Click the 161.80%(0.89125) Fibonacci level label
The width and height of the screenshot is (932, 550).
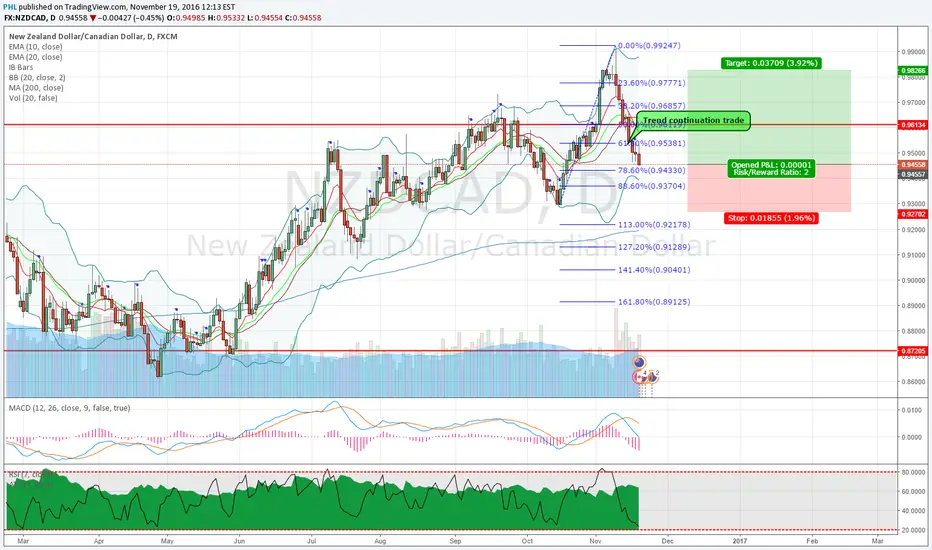pos(654,302)
